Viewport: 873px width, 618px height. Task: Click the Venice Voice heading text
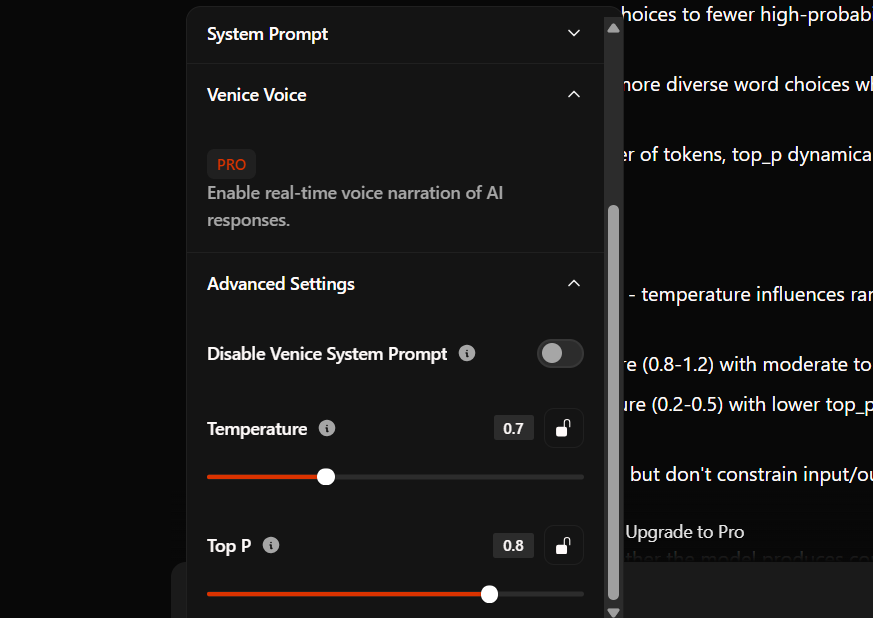point(257,95)
